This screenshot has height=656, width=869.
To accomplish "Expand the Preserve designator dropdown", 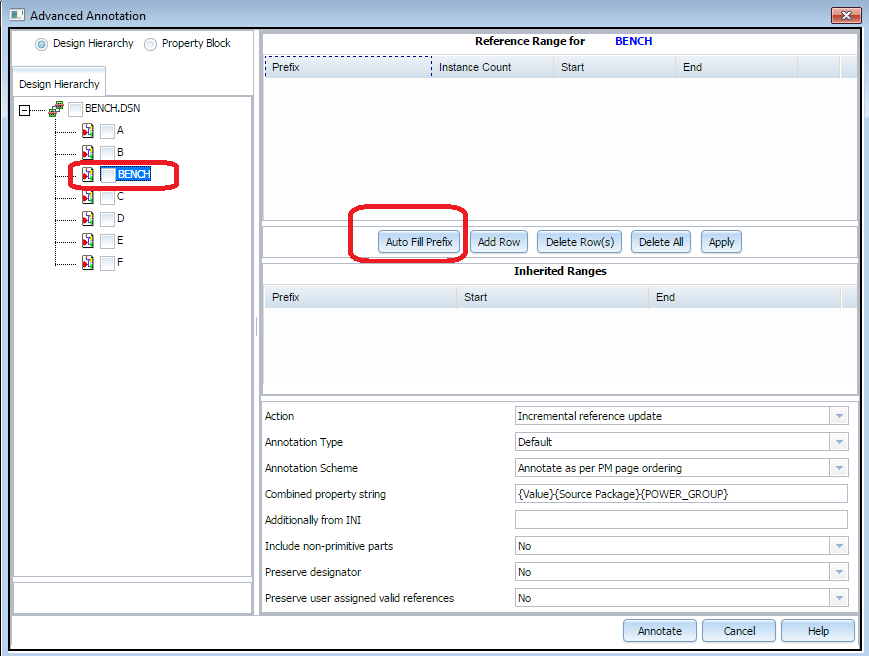I will 839,572.
